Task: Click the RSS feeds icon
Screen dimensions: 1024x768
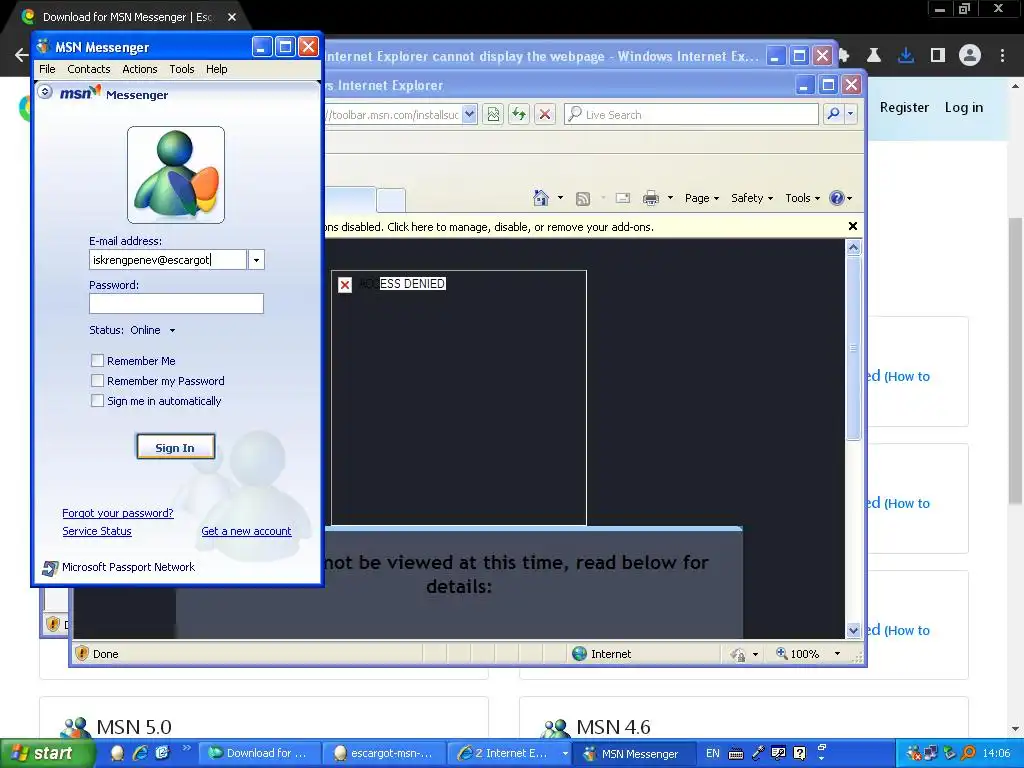Action: (x=583, y=199)
